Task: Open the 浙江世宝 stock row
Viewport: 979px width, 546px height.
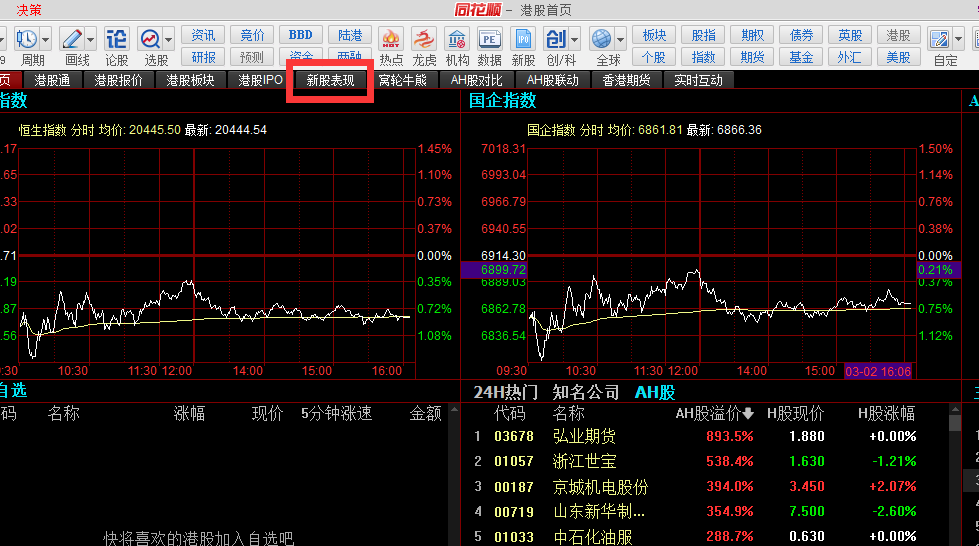Action: click(705, 461)
